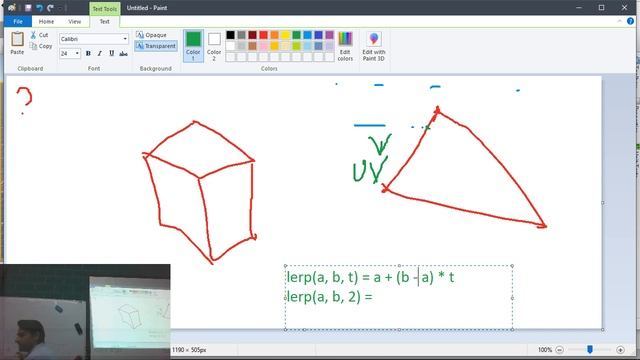This screenshot has height=360, width=640.
Task: Click inside the lerp text box first line
Action: click(370, 278)
